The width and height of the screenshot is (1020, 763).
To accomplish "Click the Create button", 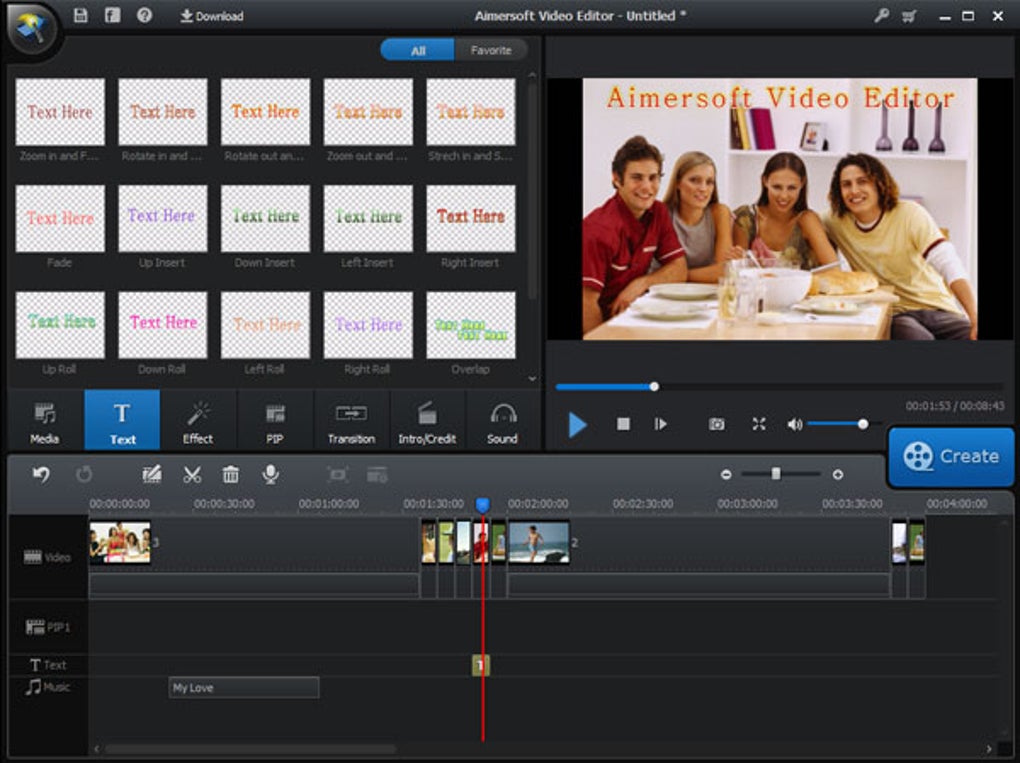I will (951, 456).
